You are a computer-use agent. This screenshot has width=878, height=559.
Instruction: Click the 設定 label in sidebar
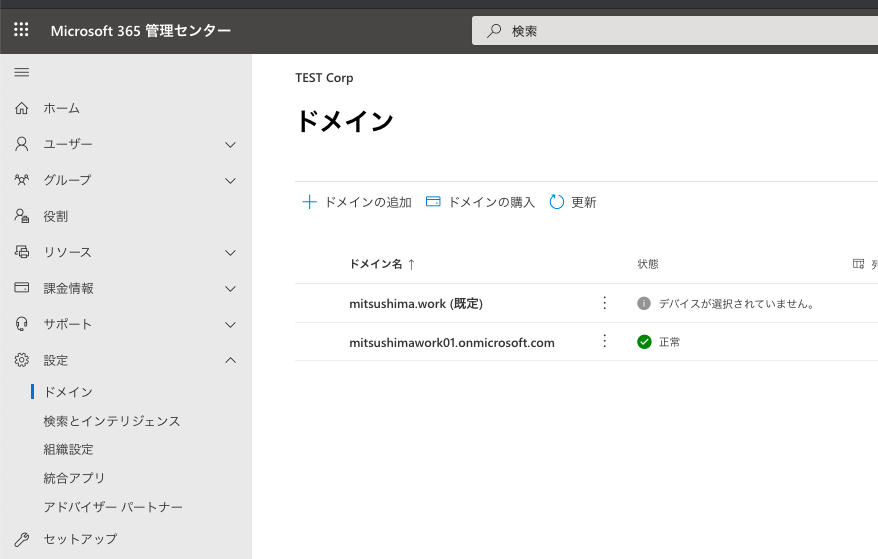[56, 360]
